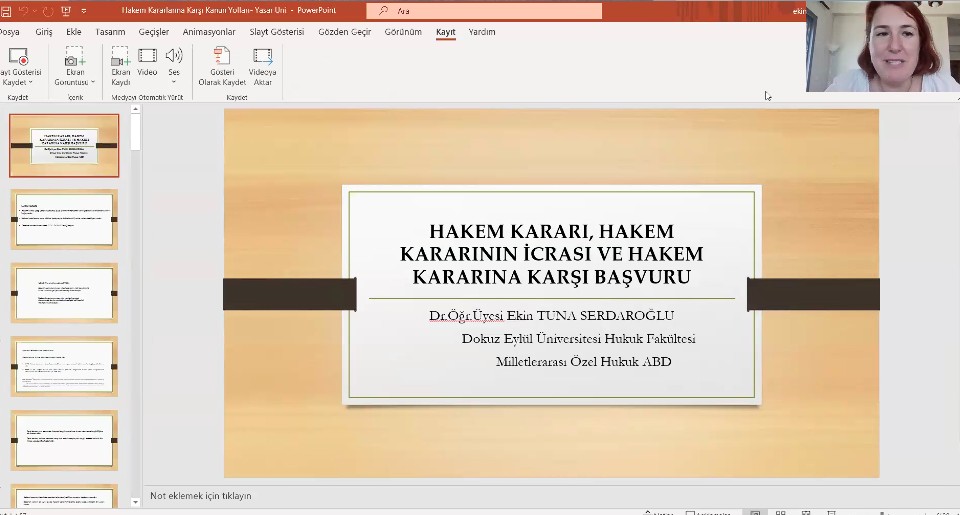This screenshot has width=960, height=515.
Task: Click the Ara search box
Action: pyautogui.click(x=484, y=10)
